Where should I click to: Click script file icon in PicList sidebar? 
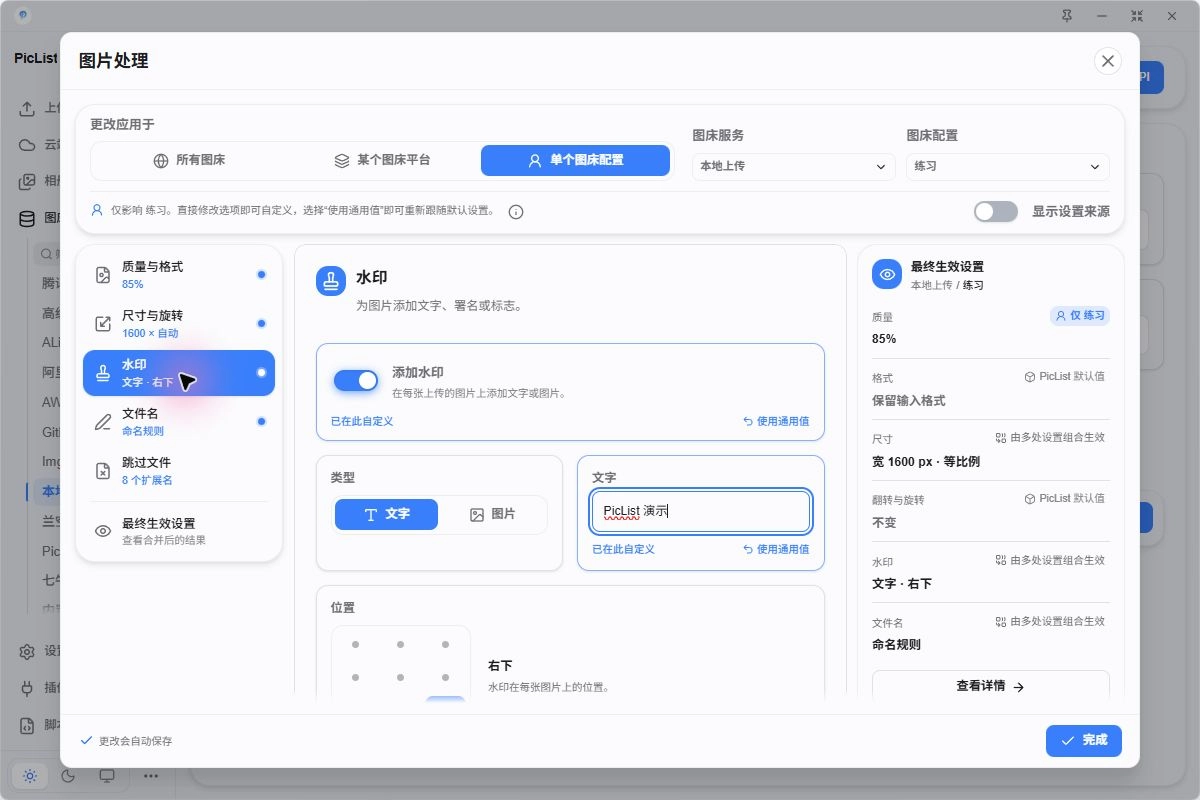(x=28, y=724)
